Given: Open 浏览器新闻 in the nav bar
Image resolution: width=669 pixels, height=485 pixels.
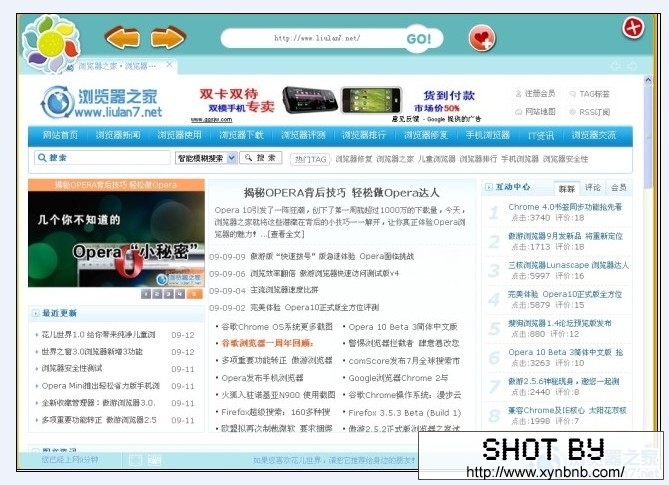Looking at the screenshot, I should [x=118, y=135].
